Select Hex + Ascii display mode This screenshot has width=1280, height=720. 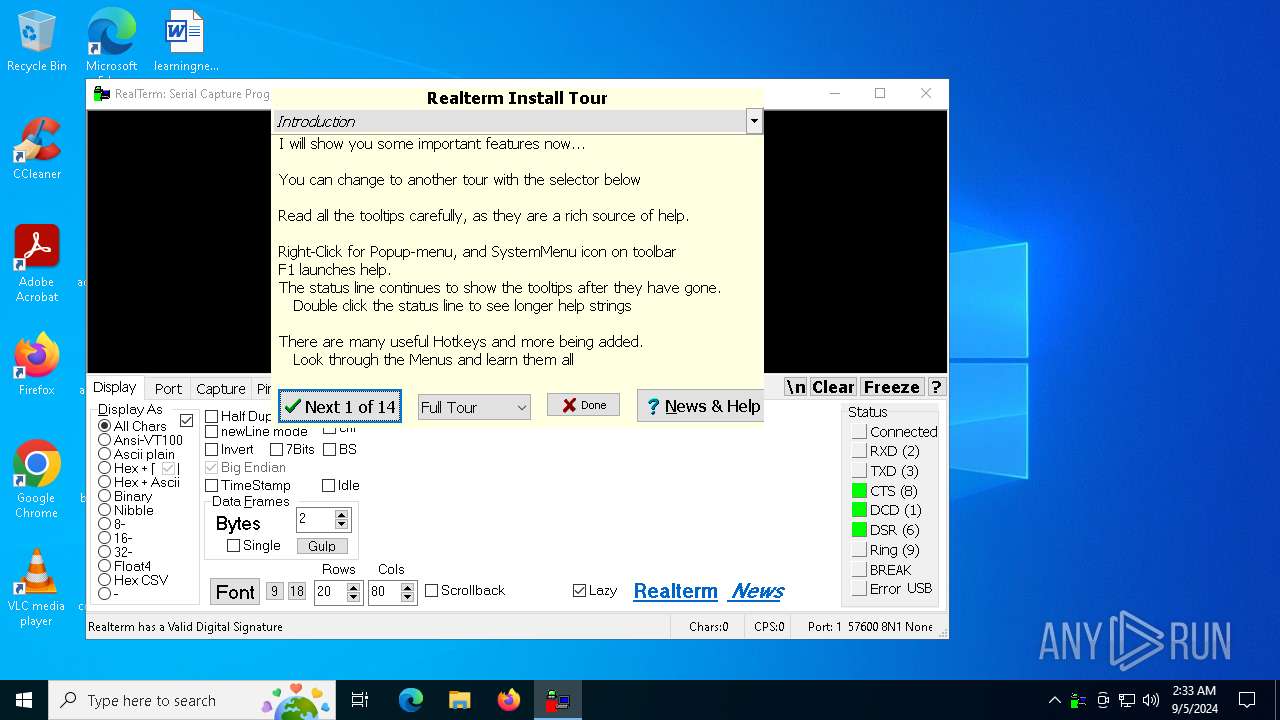click(105, 482)
